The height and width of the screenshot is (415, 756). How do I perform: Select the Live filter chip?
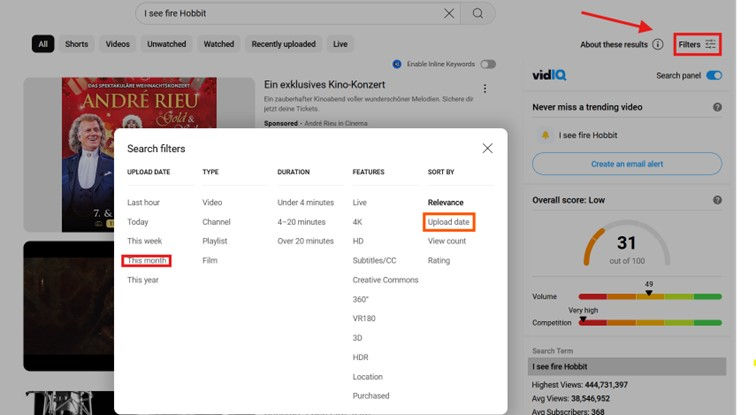pos(340,44)
